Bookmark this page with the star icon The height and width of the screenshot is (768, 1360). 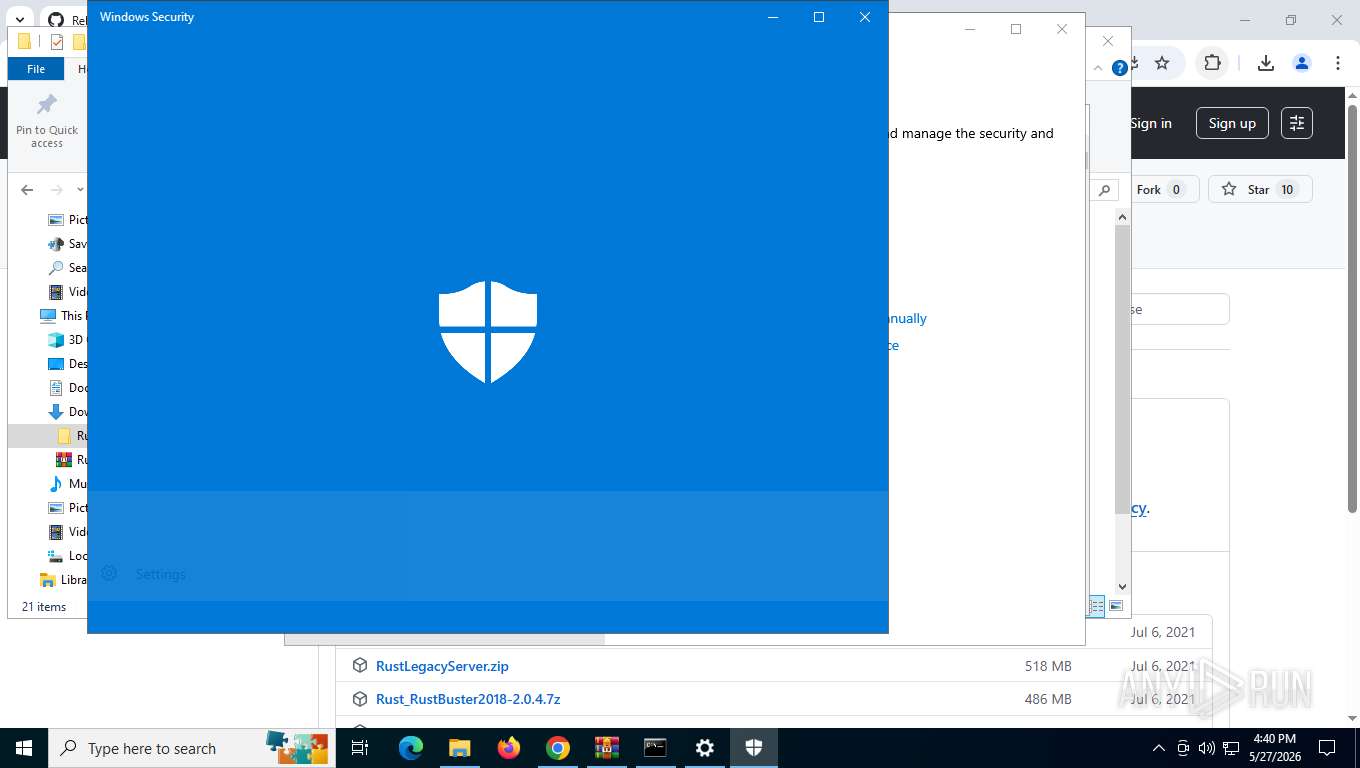[x=1162, y=63]
